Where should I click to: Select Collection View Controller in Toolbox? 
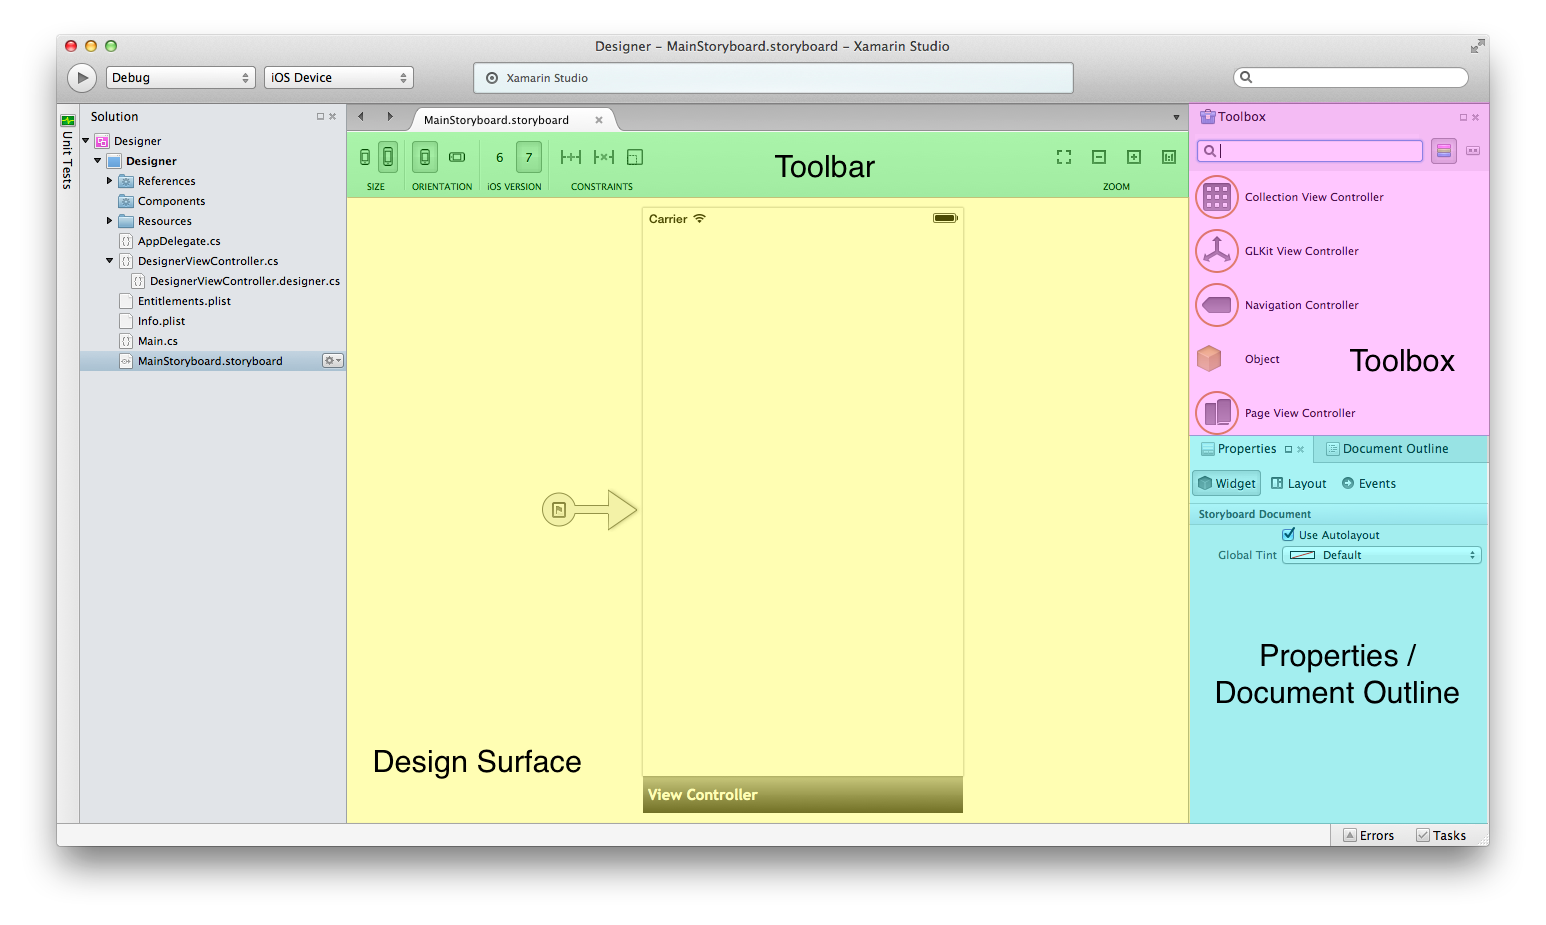[1313, 198]
